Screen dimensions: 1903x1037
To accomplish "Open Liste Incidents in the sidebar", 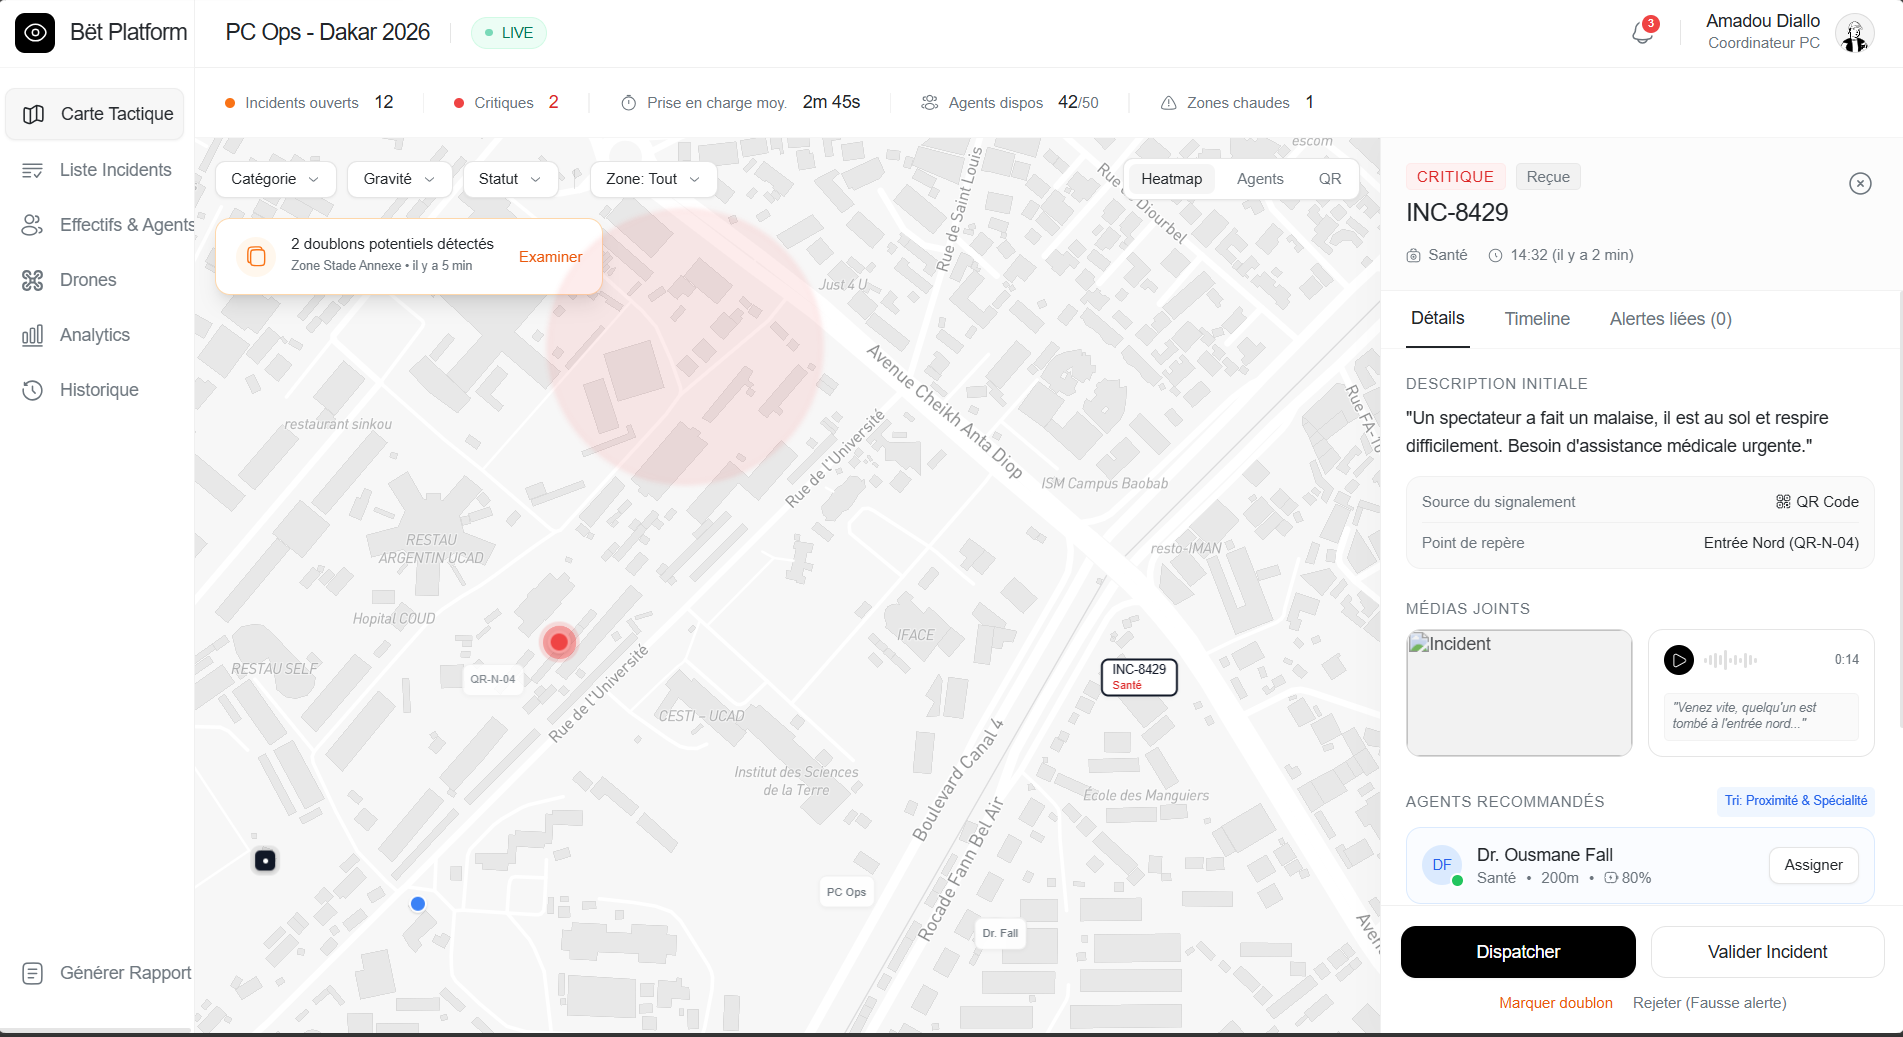I will (x=95, y=170).
